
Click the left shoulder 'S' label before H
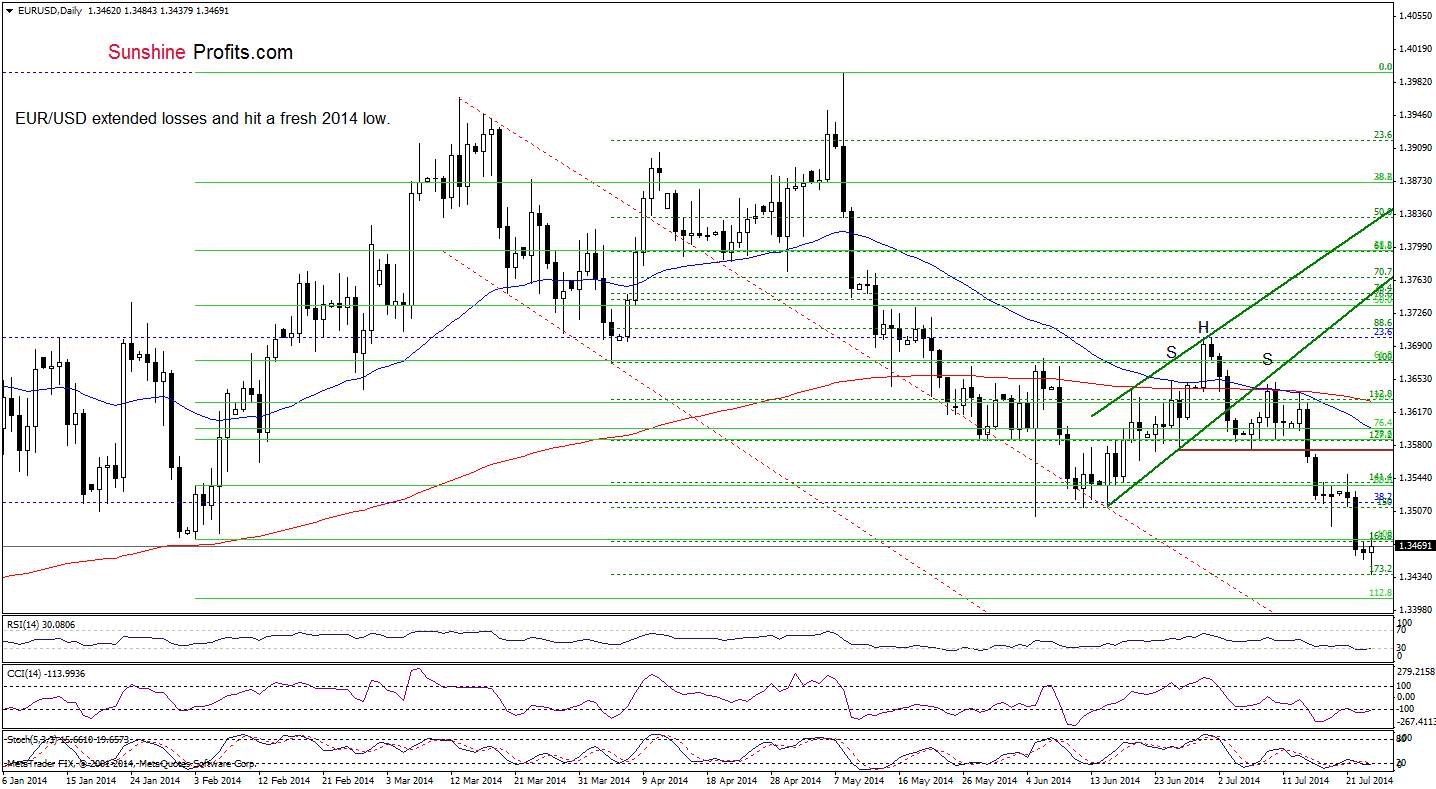[1170, 352]
